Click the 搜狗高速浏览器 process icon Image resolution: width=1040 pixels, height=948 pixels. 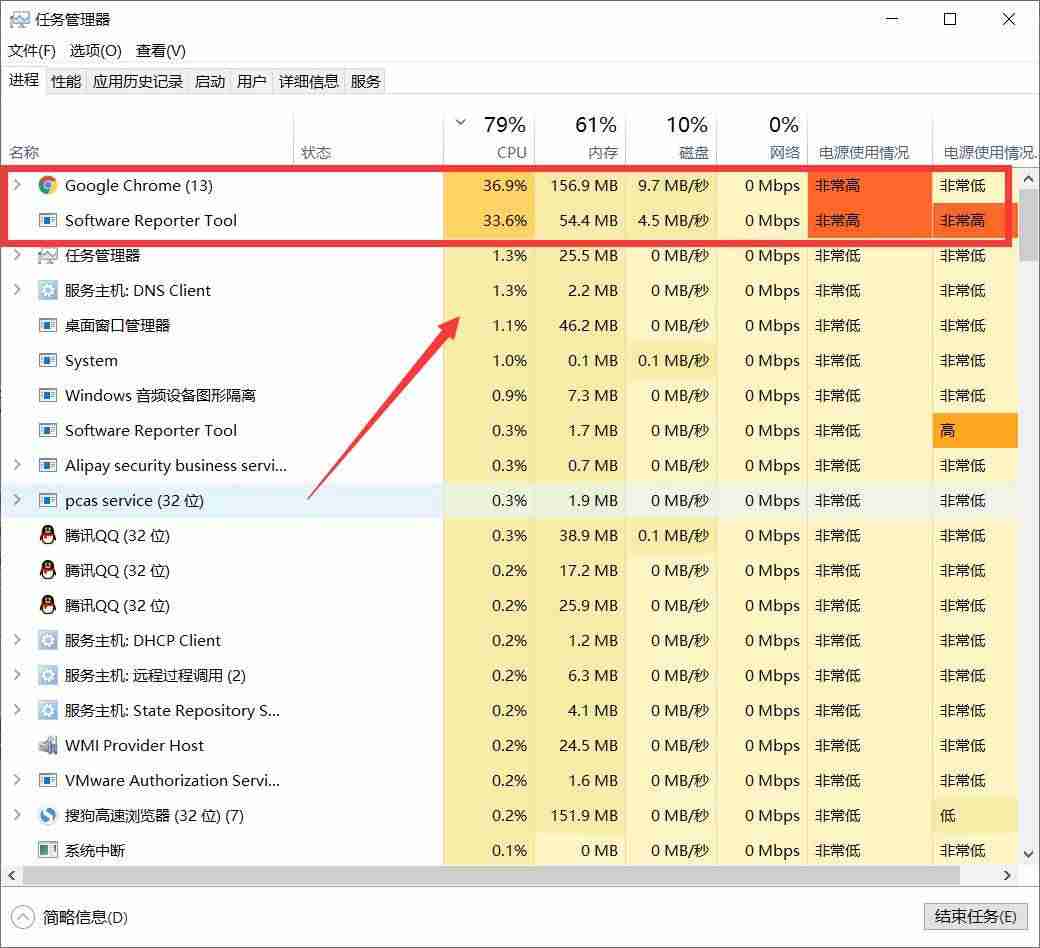47,815
